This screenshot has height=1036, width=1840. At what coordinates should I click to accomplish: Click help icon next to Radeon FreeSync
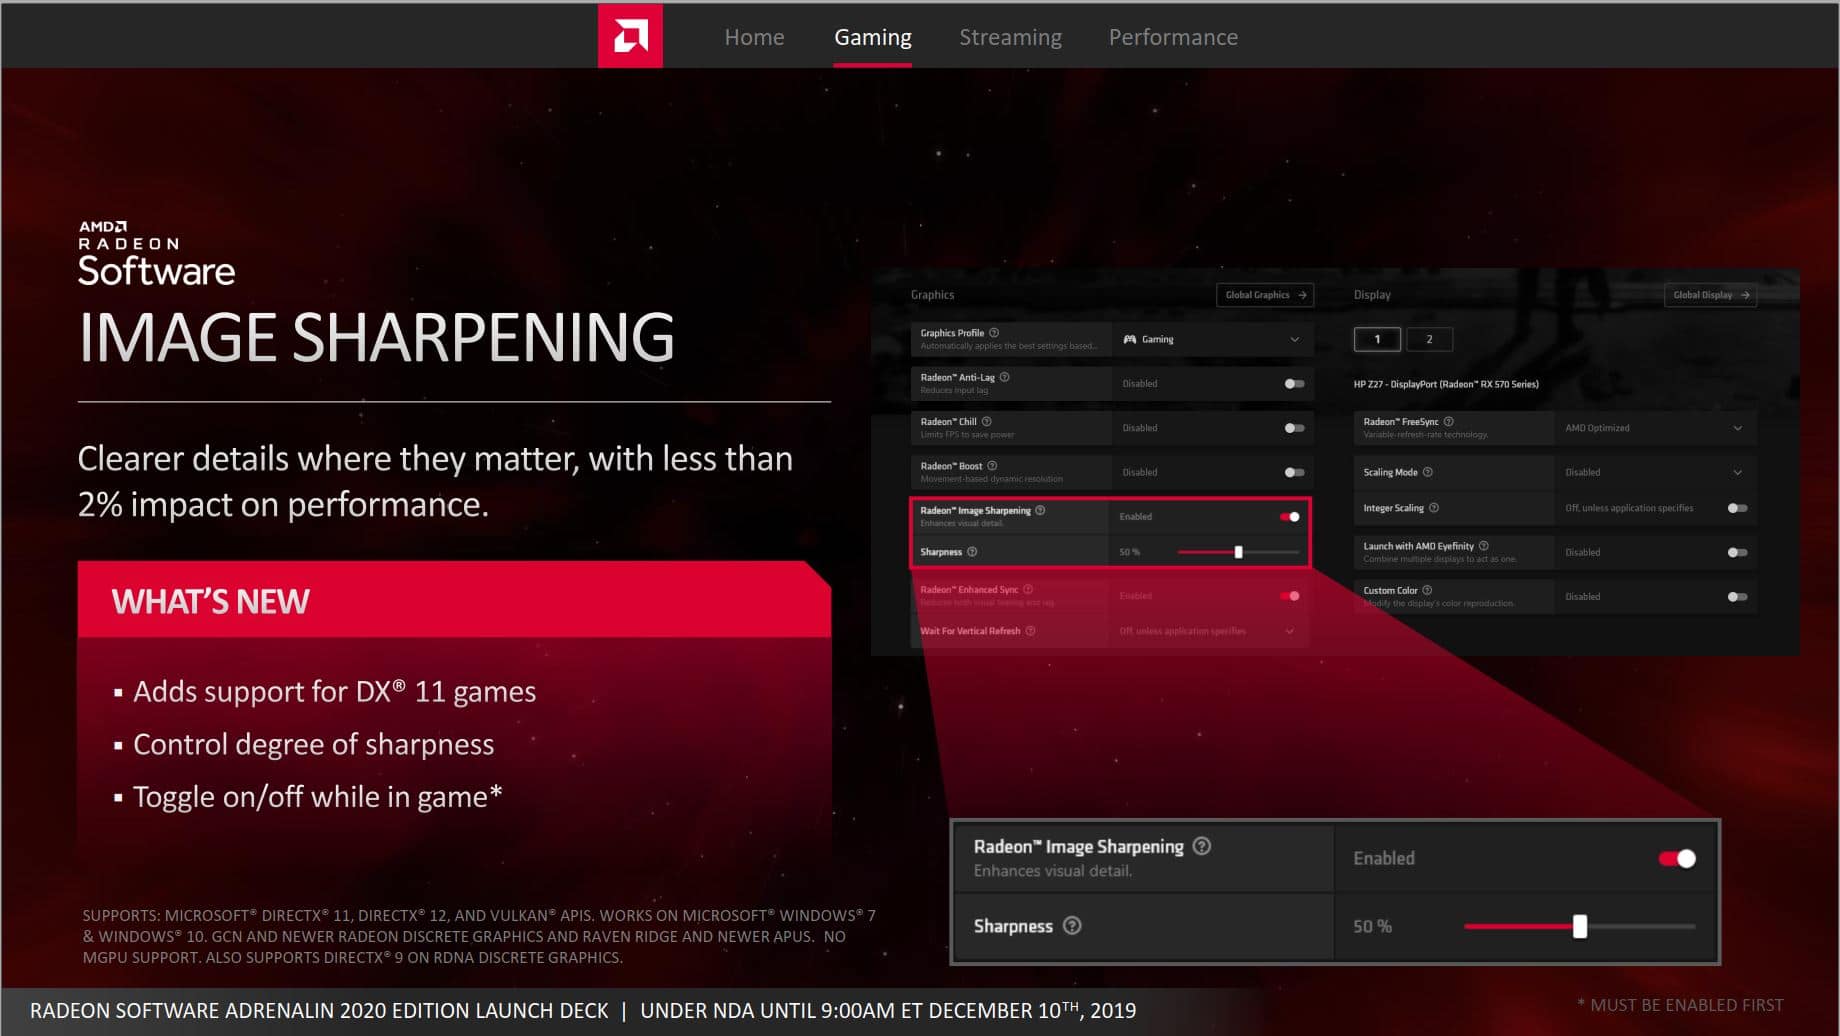(1448, 421)
